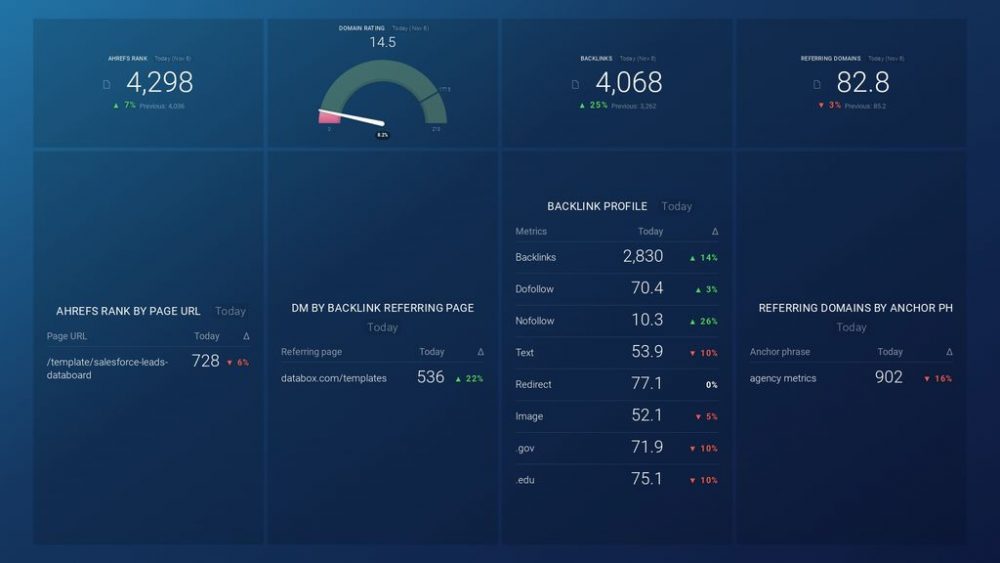Click the Today label beside Ahrefs Rank by Page URL
Screen dimensions: 1000x563
230,311
